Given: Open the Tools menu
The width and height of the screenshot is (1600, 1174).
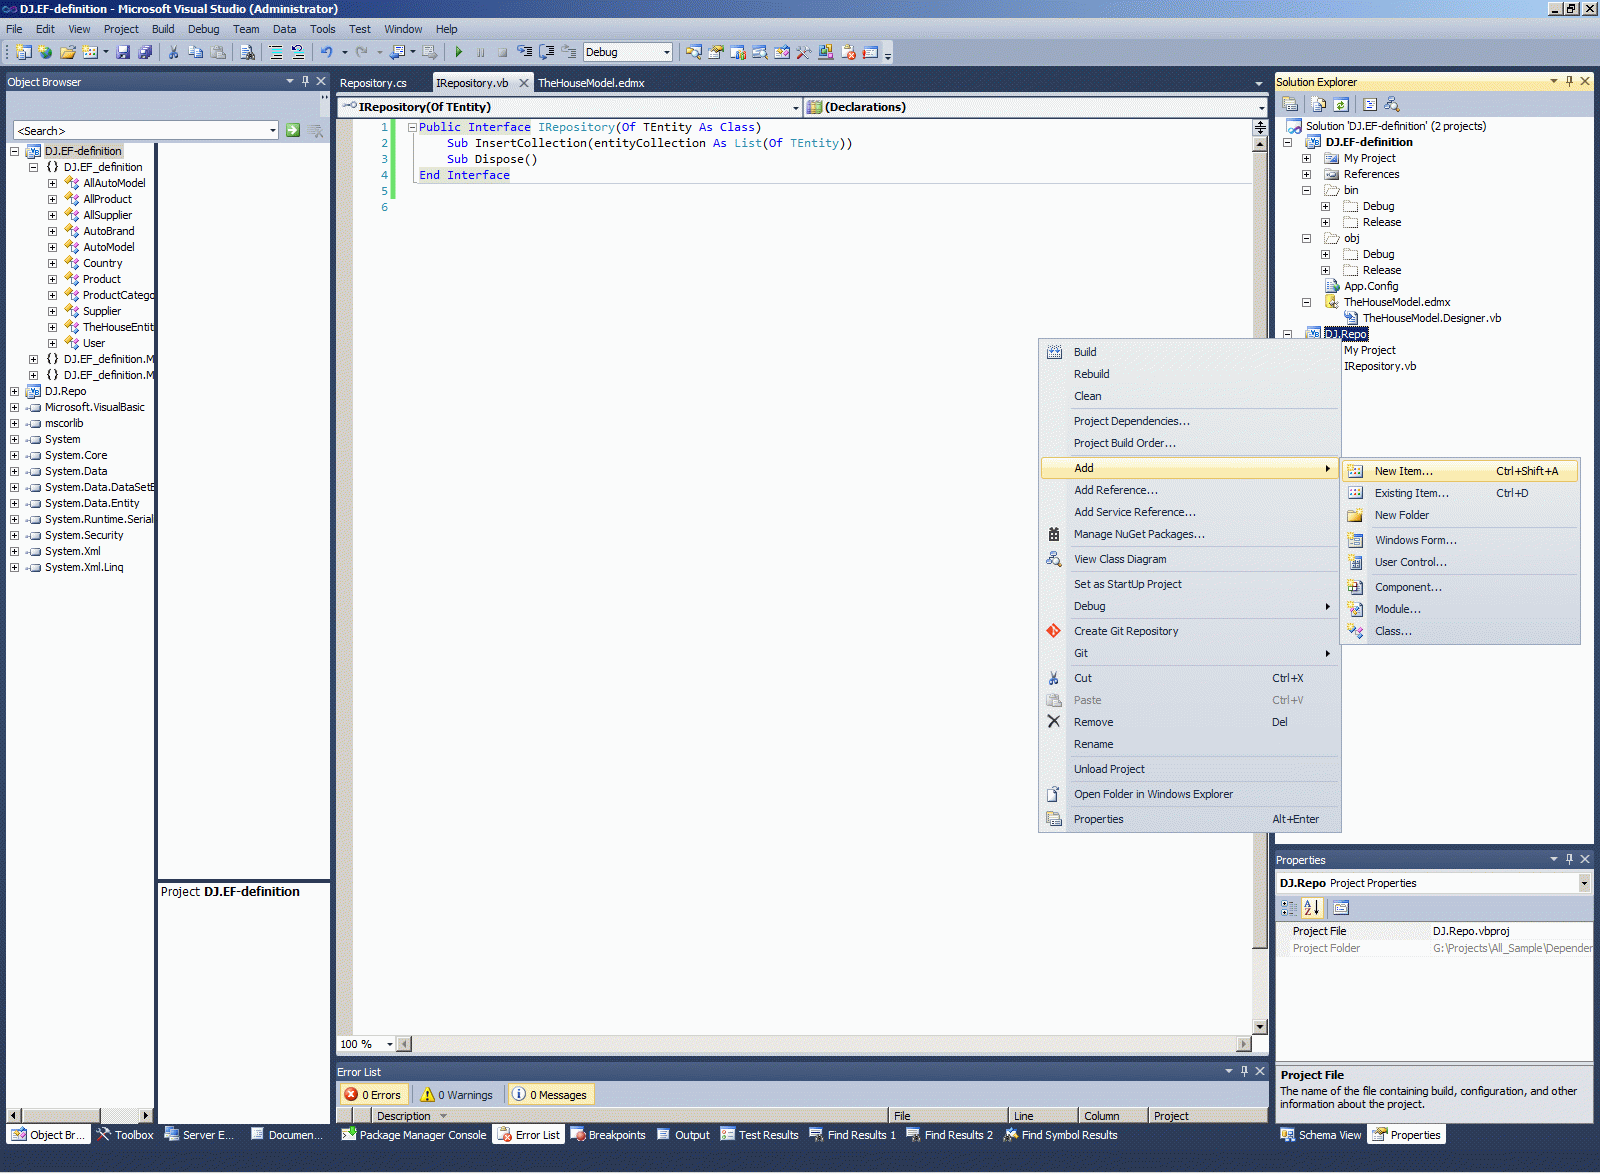Looking at the screenshot, I should (322, 29).
